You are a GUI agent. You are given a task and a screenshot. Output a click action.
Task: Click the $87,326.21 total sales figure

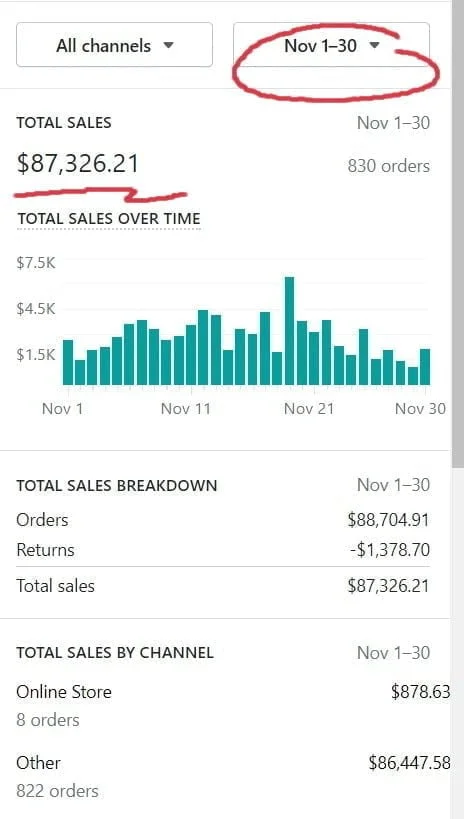tap(78, 163)
